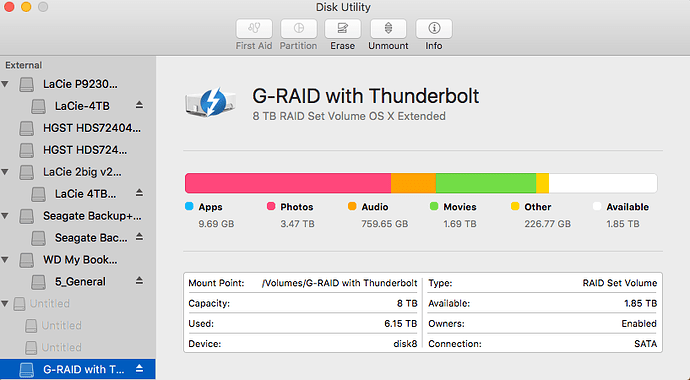
Task: Collapse the Seagate Backup+ disk group
Action: click(x=5, y=216)
